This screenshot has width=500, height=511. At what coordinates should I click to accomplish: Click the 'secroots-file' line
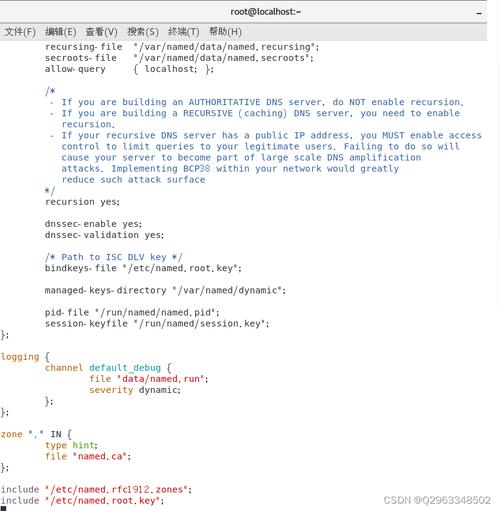pos(179,58)
